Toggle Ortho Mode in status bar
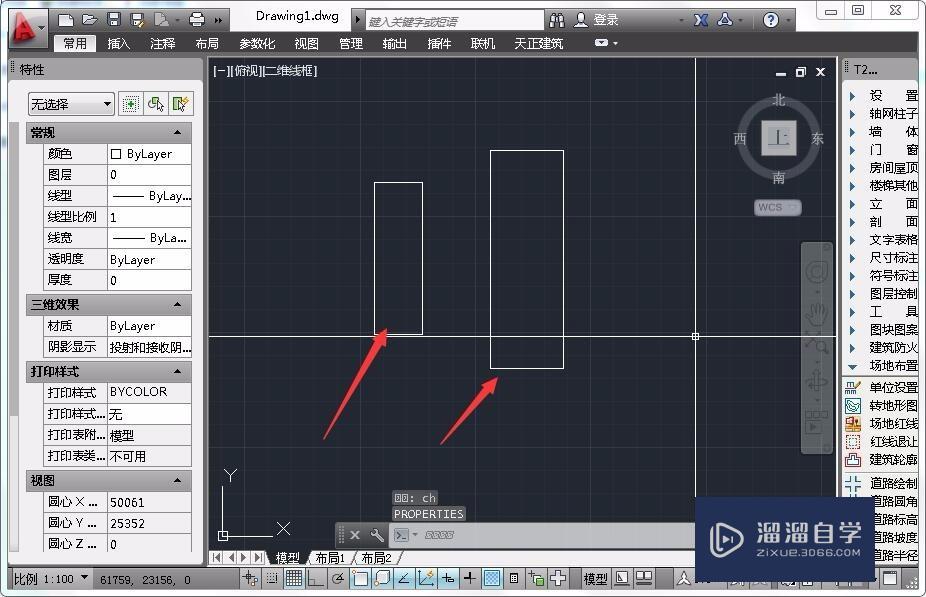Image resolution: width=926 pixels, height=597 pixels. click(315, 579)
